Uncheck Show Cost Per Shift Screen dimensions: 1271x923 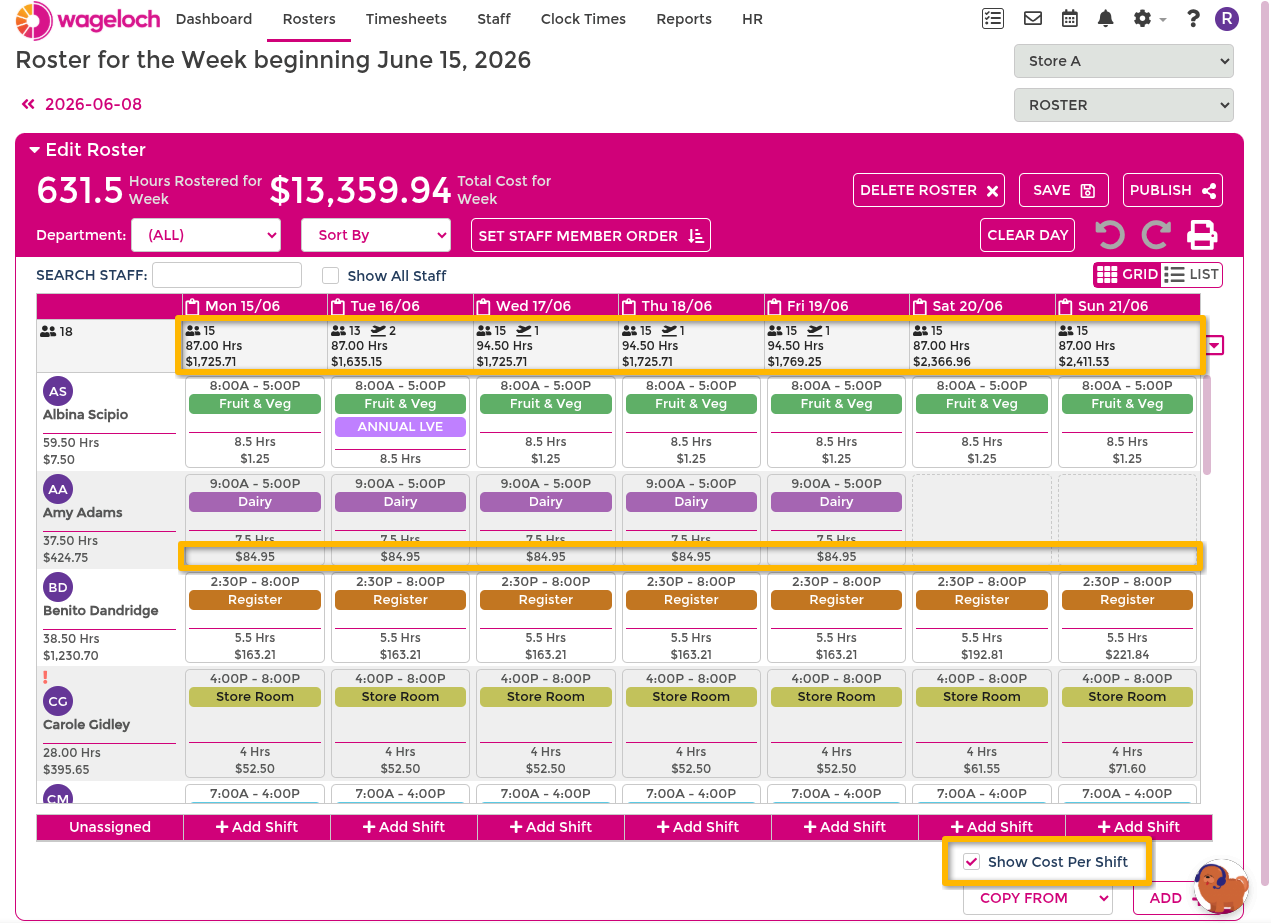pyautogui.click(x=971, y=862)
